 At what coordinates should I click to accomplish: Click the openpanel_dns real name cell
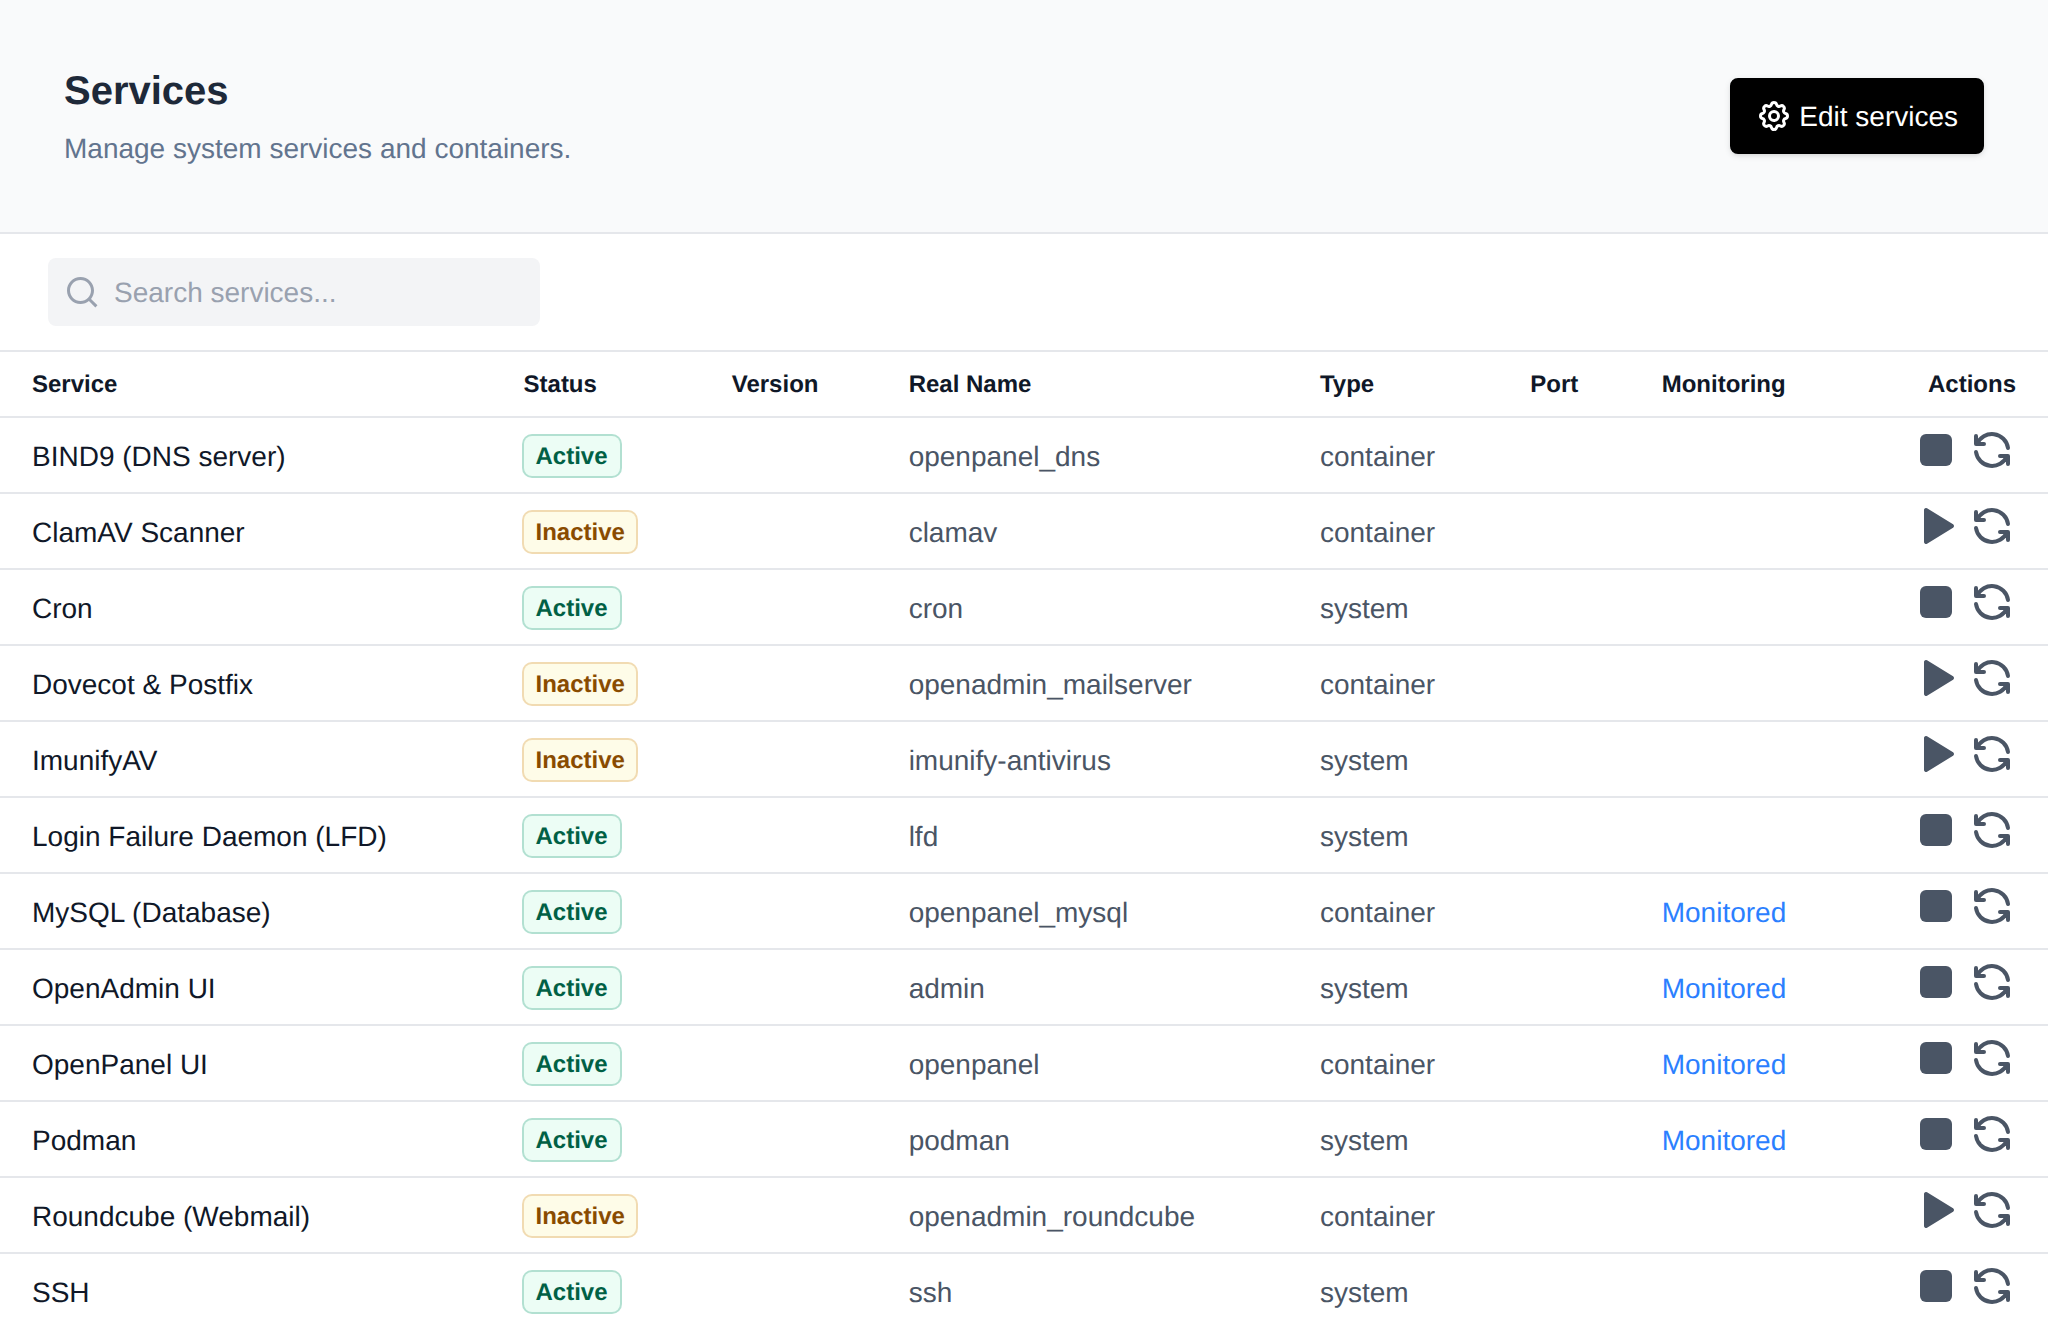(x=1004, y=457)
